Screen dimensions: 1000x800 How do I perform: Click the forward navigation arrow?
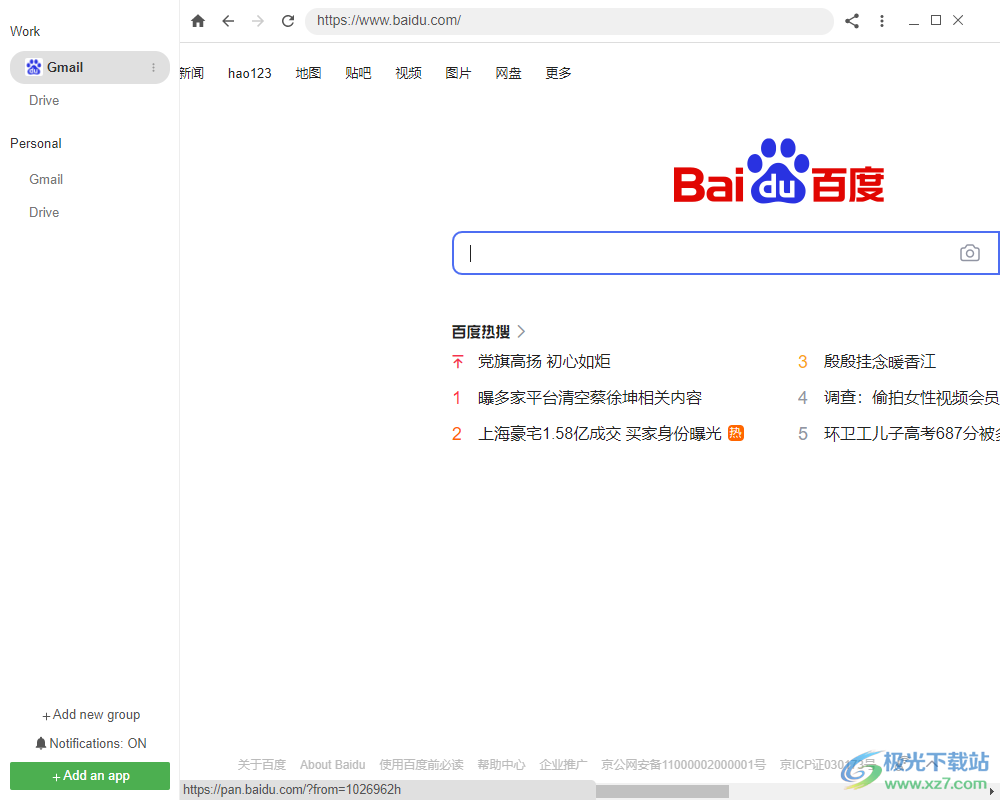[x=258, y=21]
